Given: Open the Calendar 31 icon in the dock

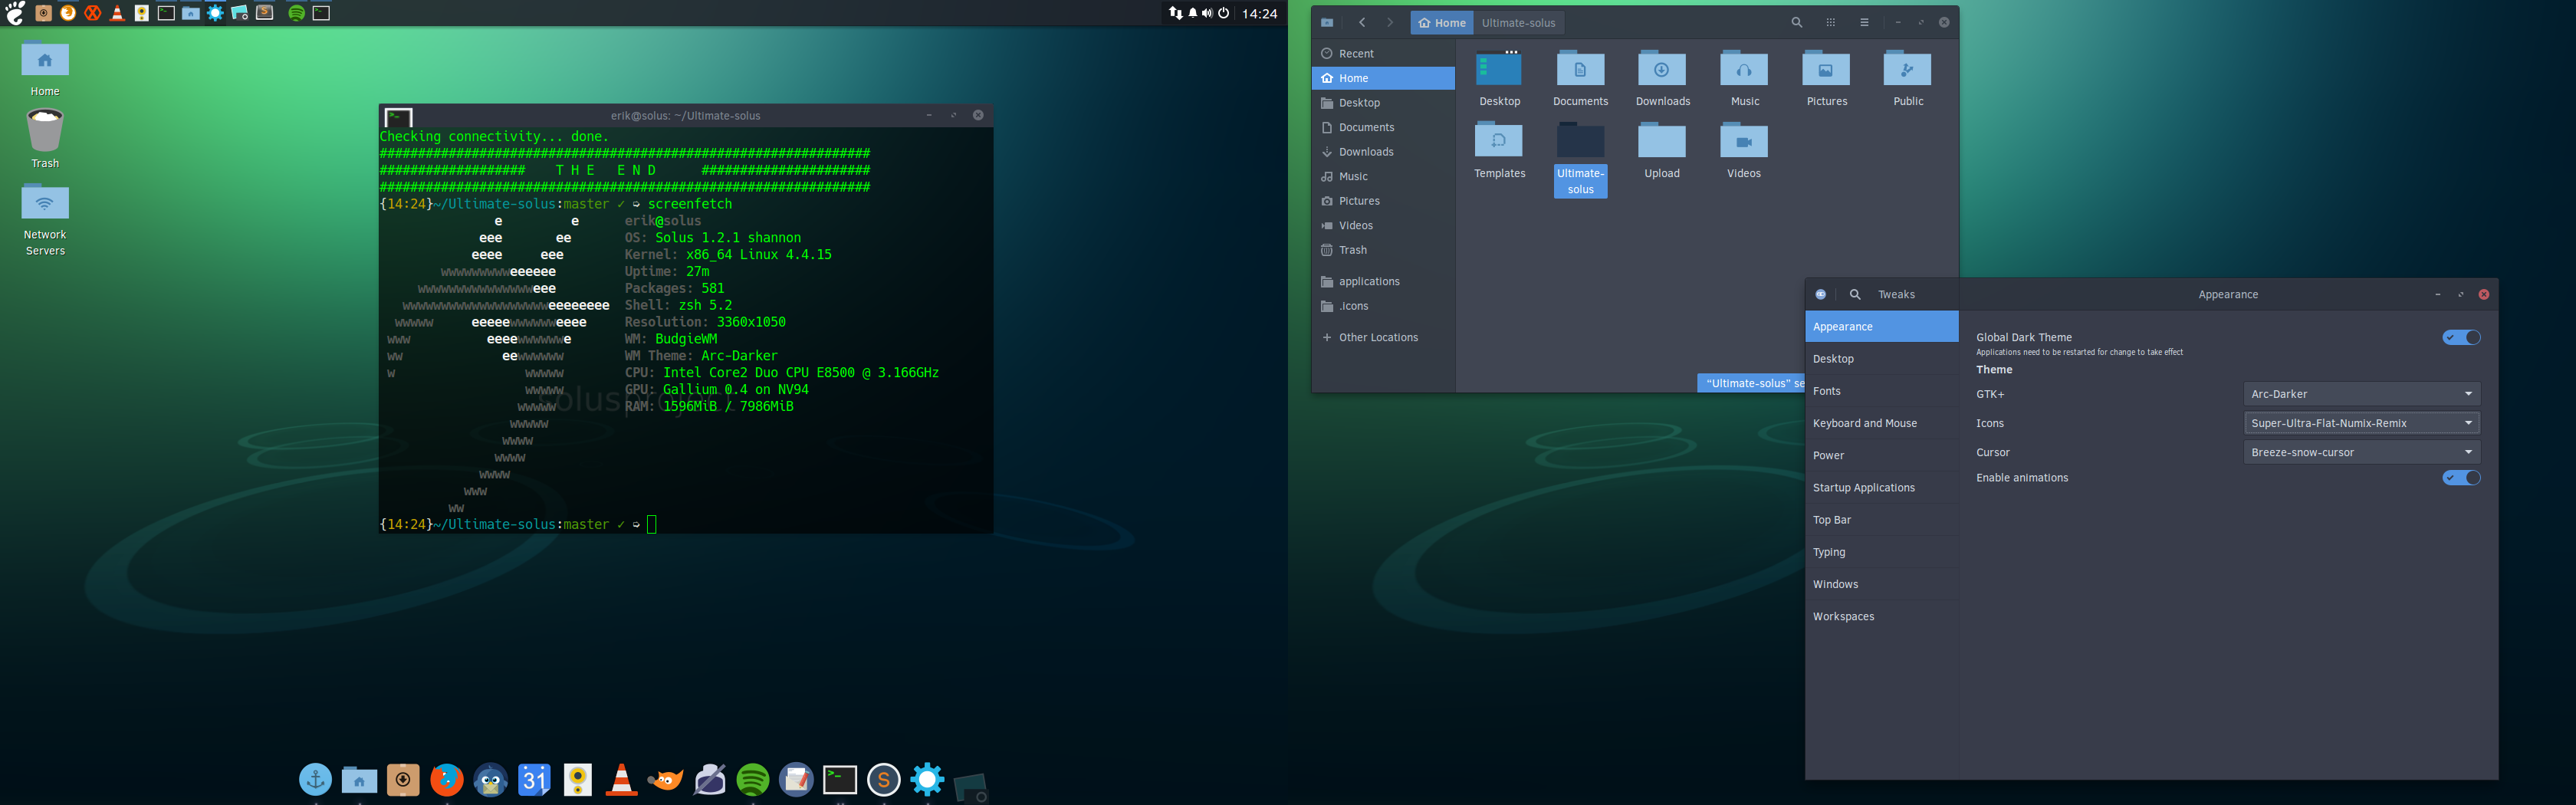Looking at the screenshot, I should pyautogui.click(x=534, y=780).
